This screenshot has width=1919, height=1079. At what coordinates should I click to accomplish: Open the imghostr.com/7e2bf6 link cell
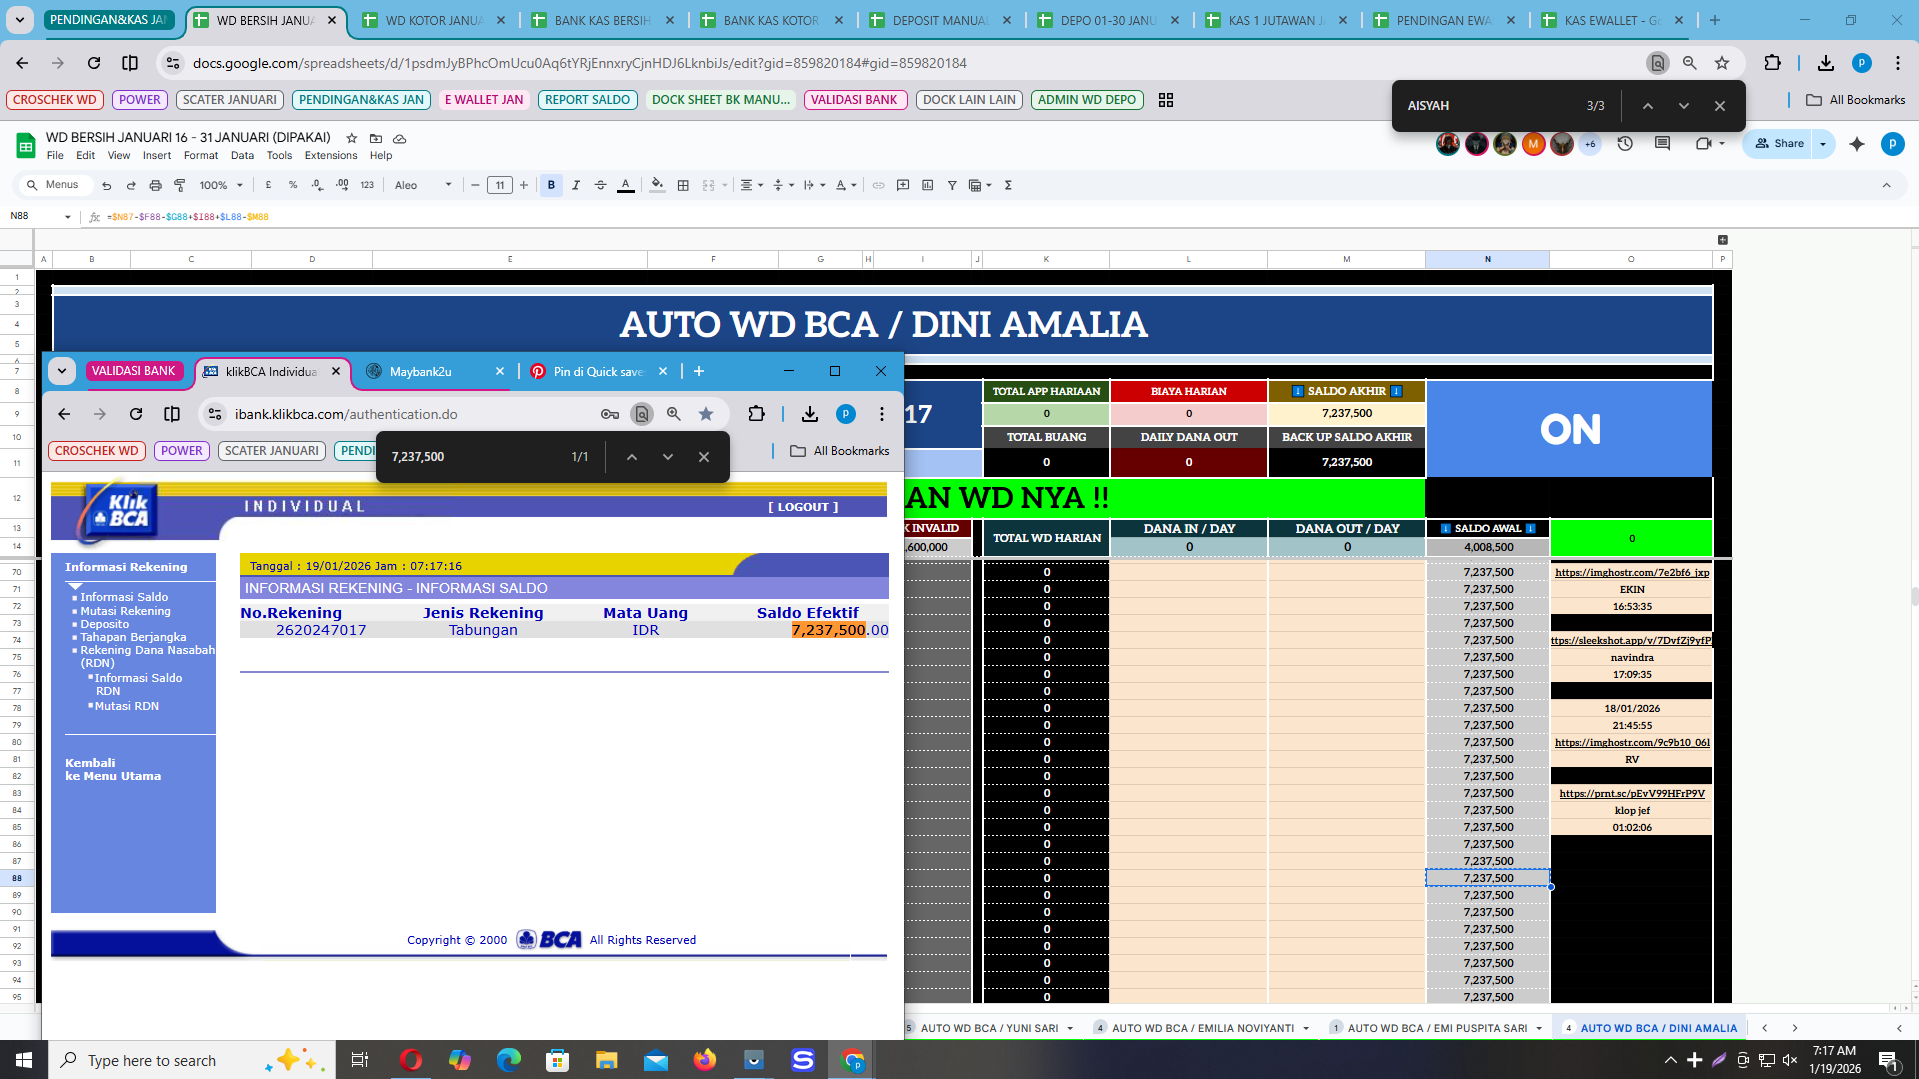click(1631, 573)
